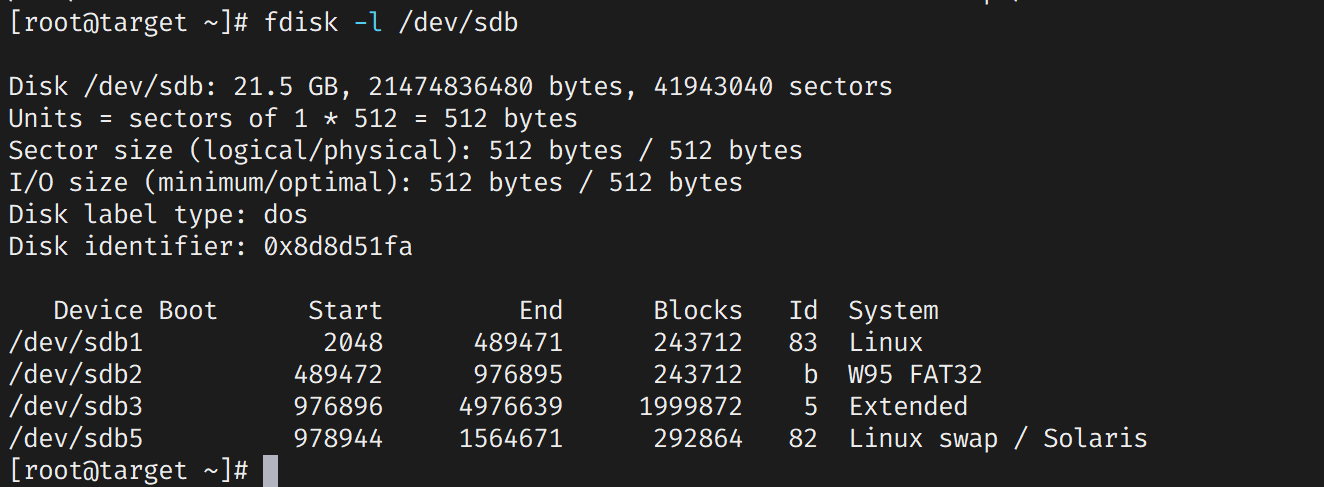1324x487 pixels.
Task: Click the /dev/sdb5 device name
Action: [x=76, y=439]
